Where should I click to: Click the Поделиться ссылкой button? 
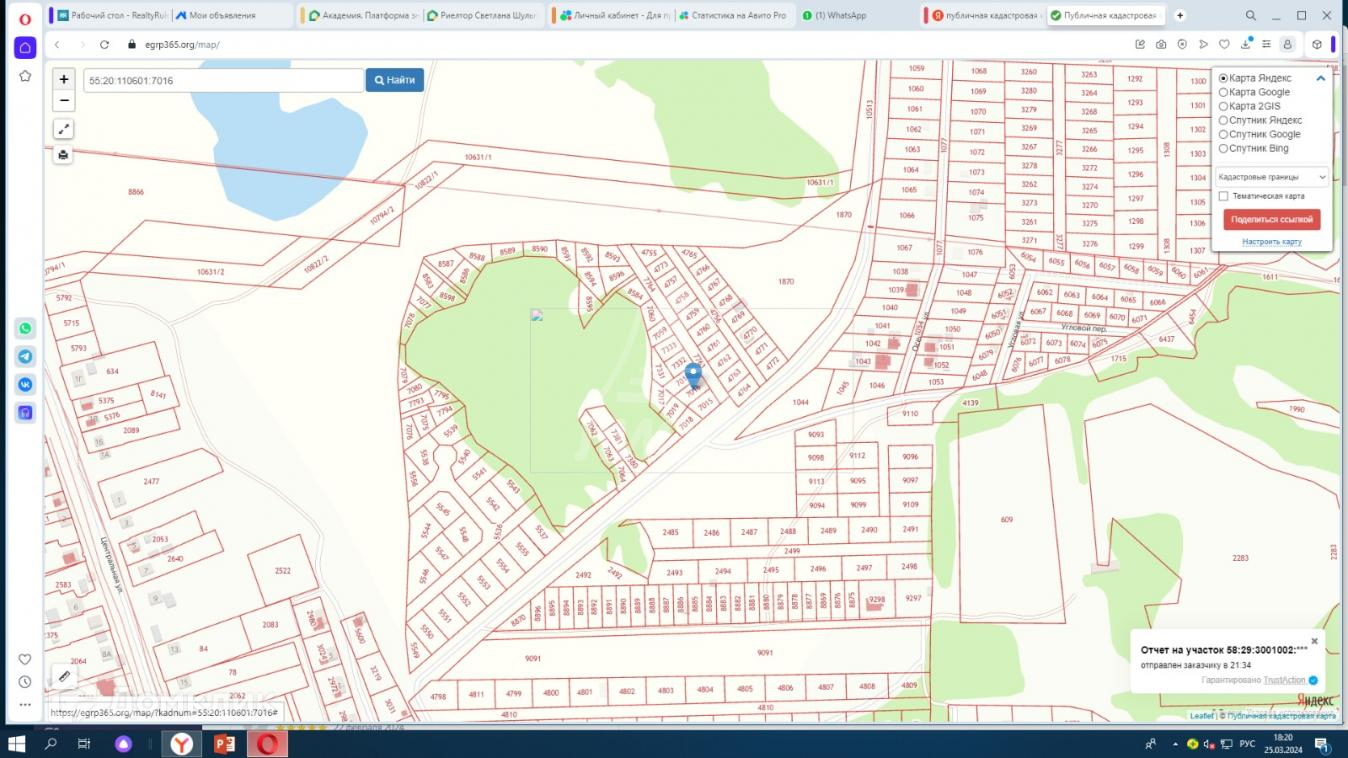point(1271,219)
